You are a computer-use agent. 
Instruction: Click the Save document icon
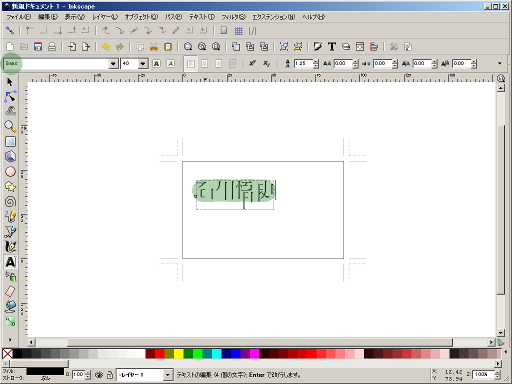(x=38, y=47)
